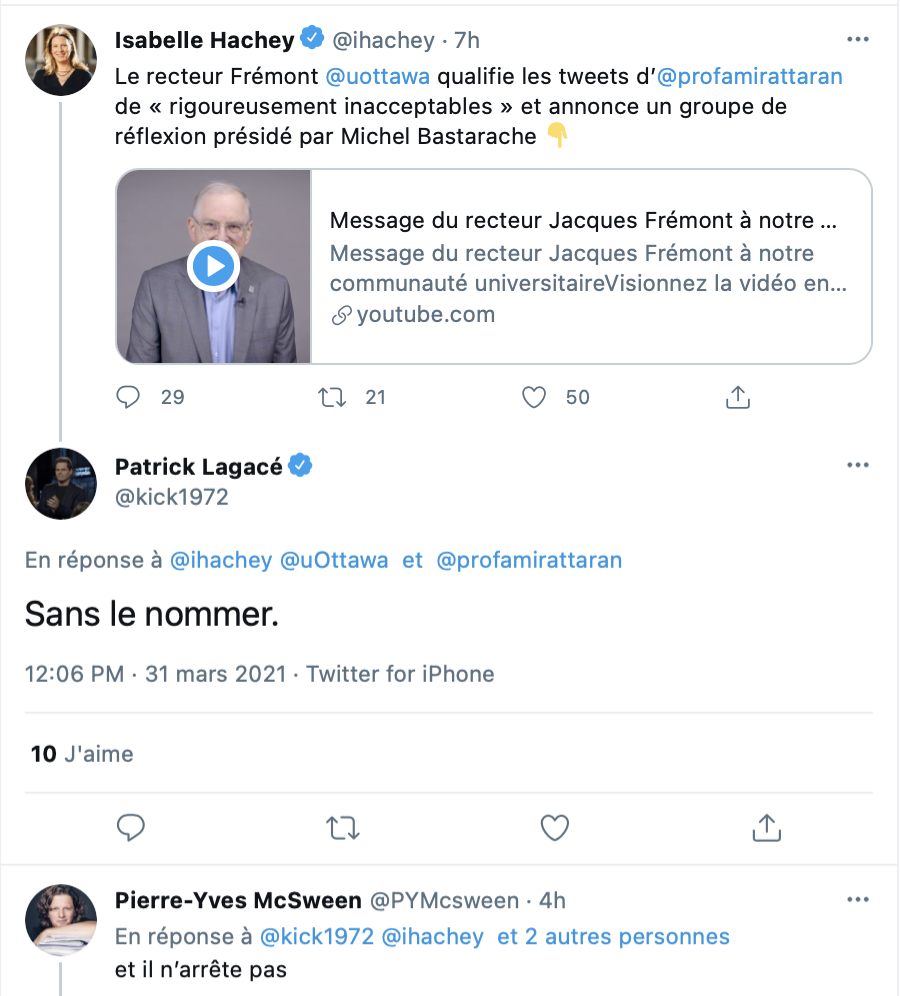
Task: Play the Jacques Frémont video message
Action: pyautogui.click(x=213, y=266)
